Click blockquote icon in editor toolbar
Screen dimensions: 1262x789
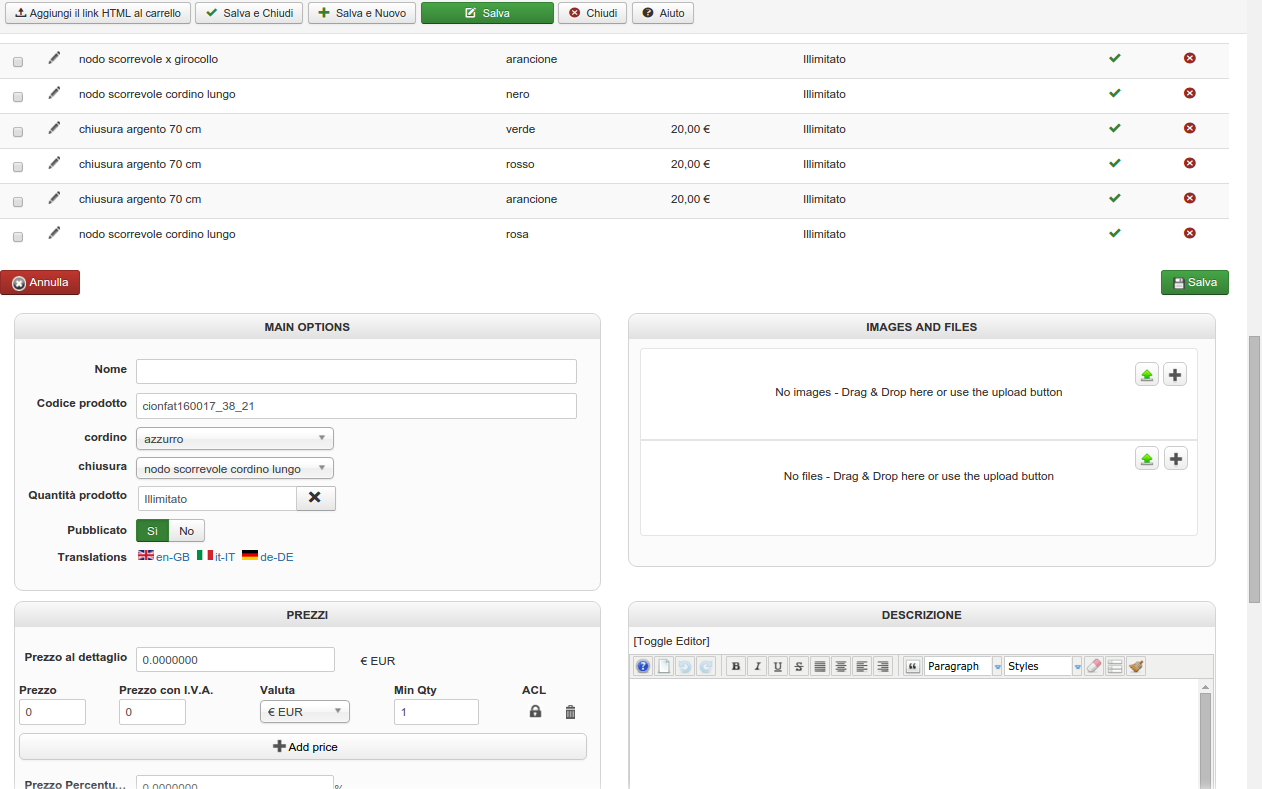click(x=912, y=666)
